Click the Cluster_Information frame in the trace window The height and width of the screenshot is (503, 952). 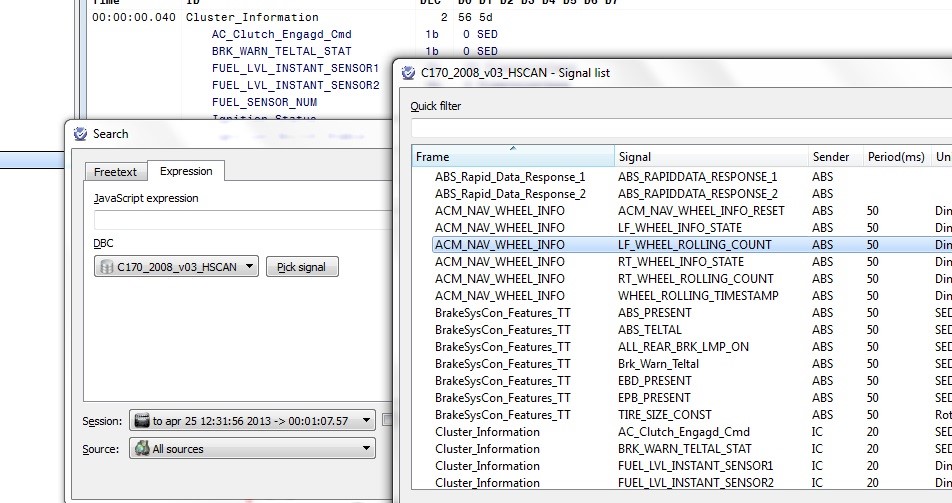coord(252,17)
